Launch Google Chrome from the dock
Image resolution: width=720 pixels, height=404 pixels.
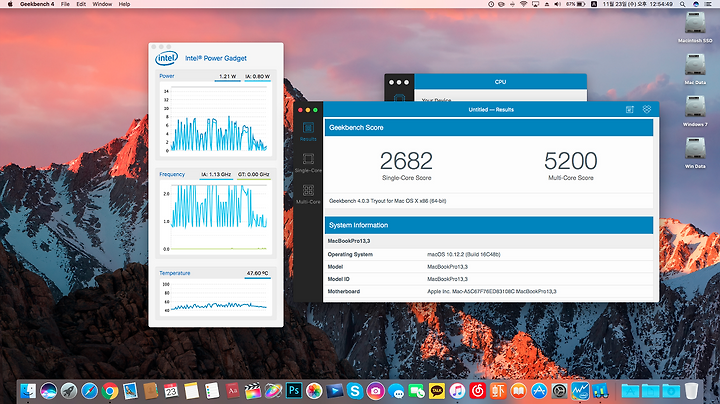[x=110, y=391]
